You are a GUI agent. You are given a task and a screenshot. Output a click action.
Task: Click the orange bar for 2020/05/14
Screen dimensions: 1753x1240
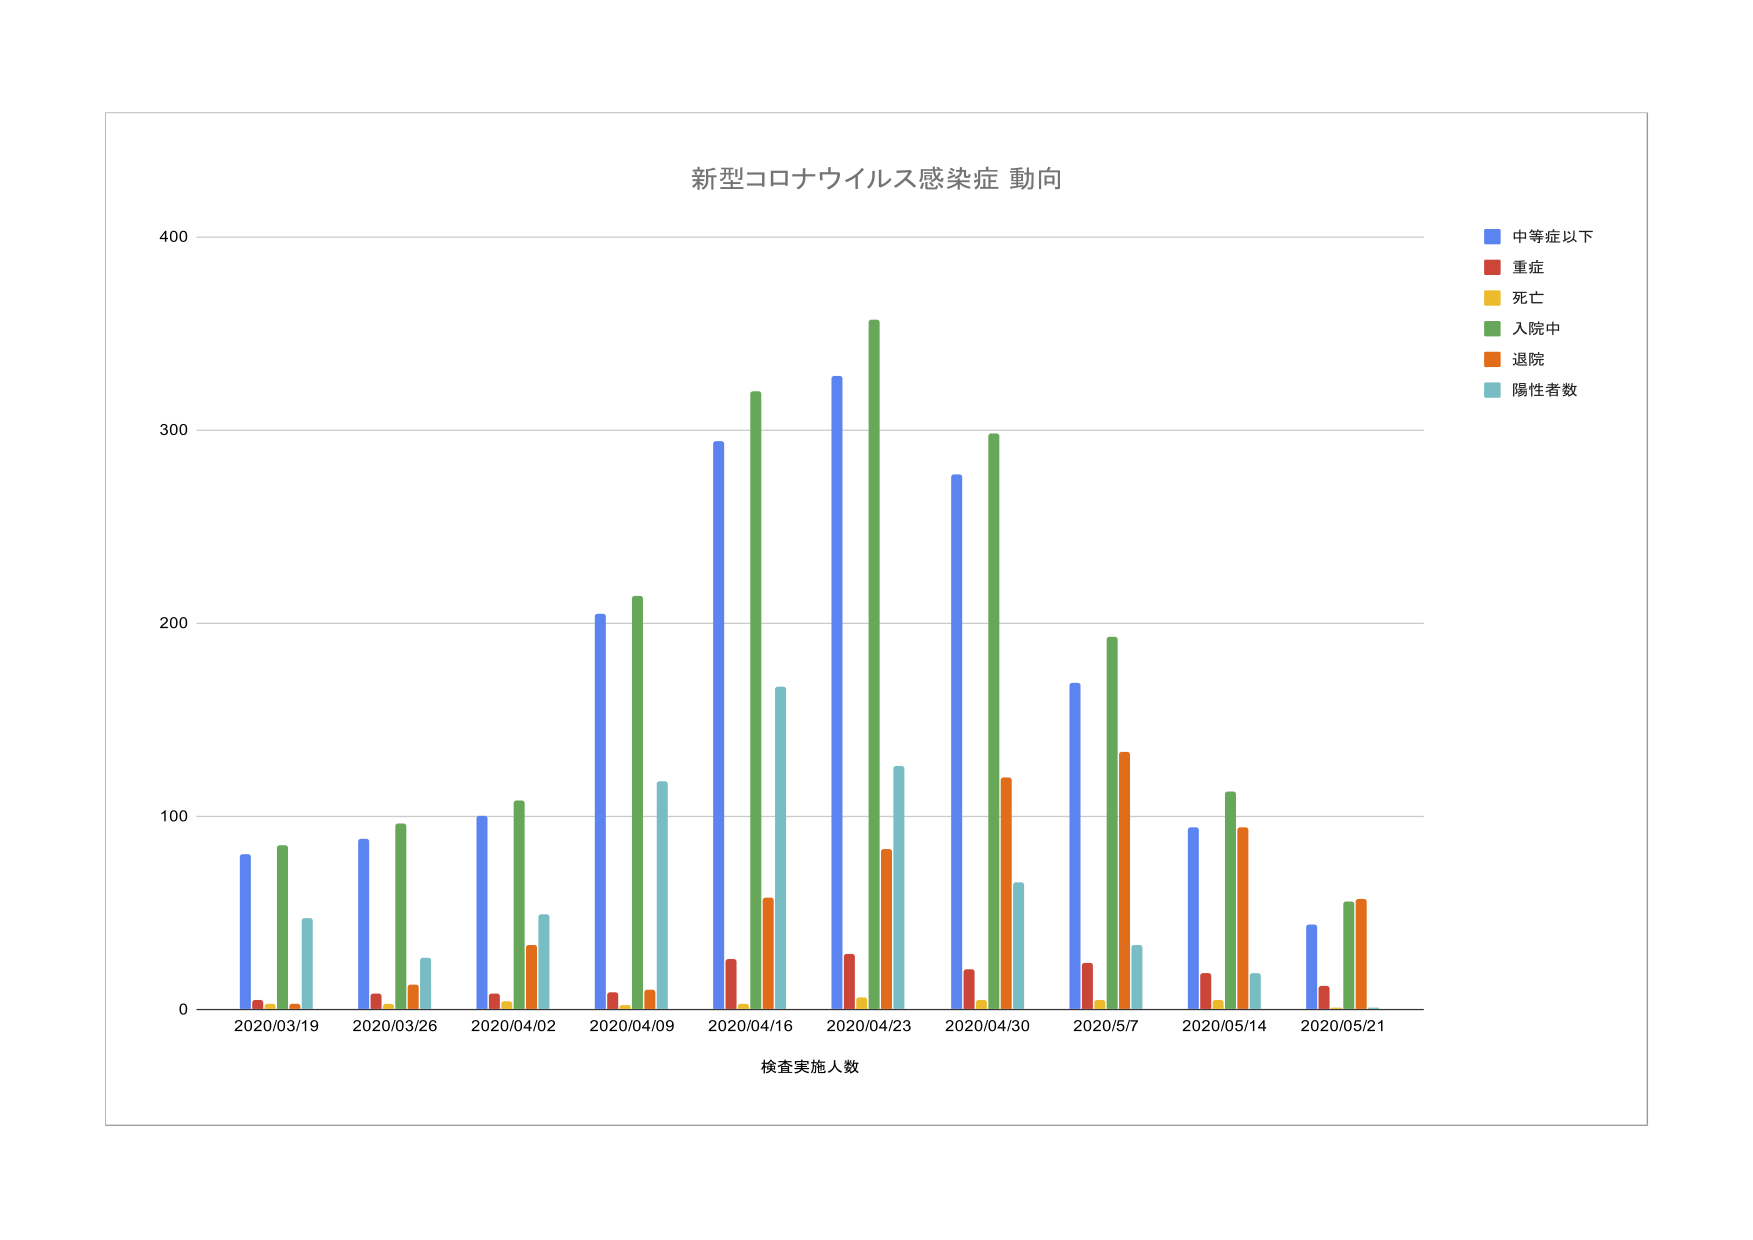(x=1242, y=918)
